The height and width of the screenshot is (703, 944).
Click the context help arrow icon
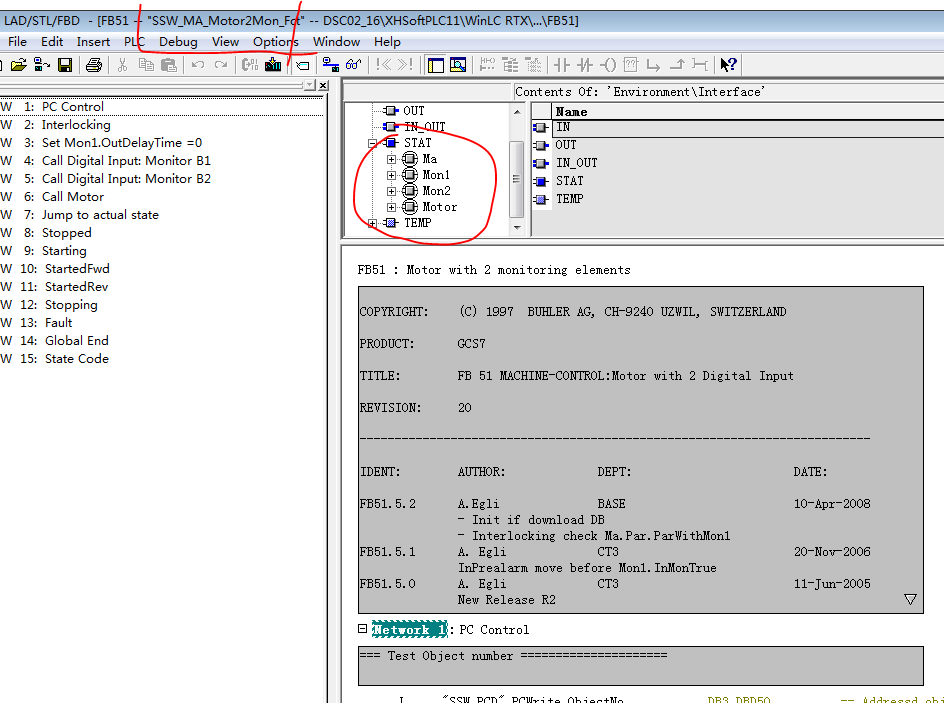point(728,65)
